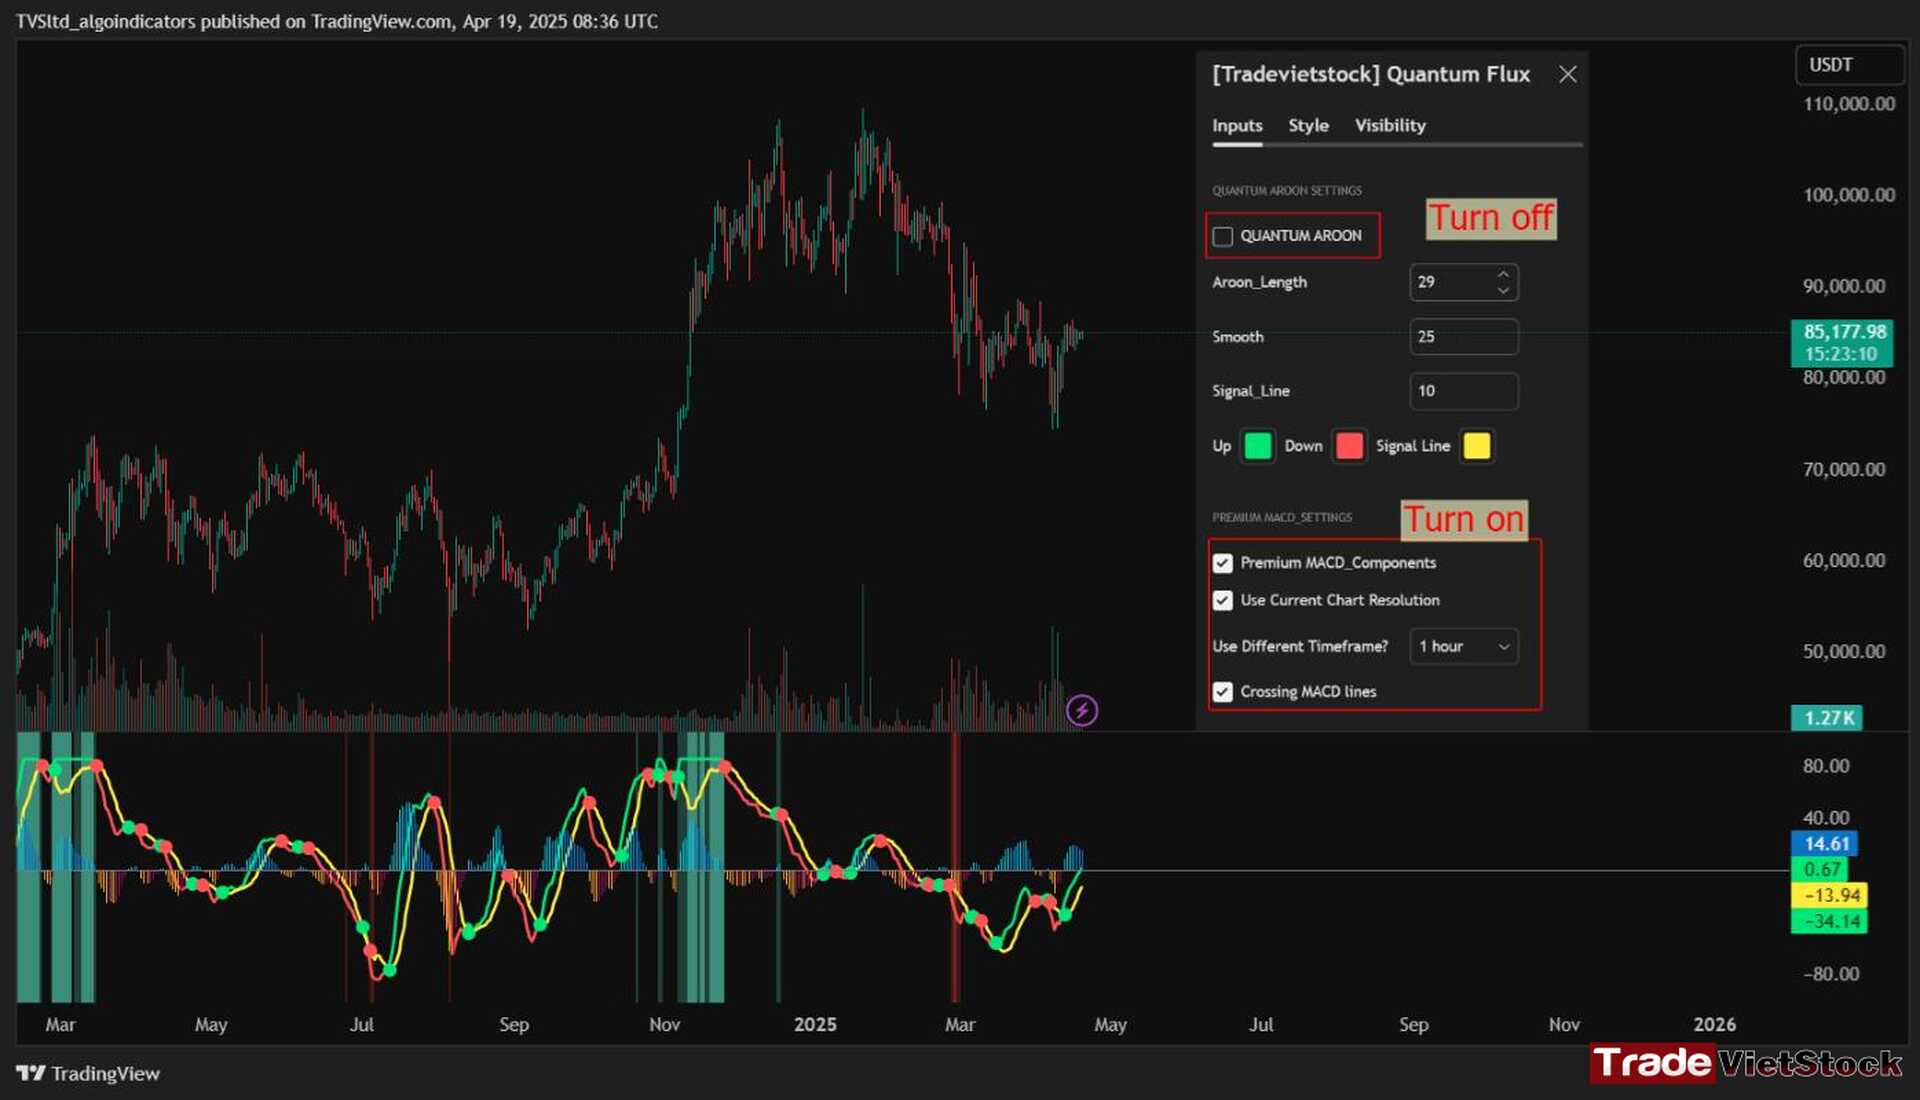Open the green Up color swatch

(1258, 446)
